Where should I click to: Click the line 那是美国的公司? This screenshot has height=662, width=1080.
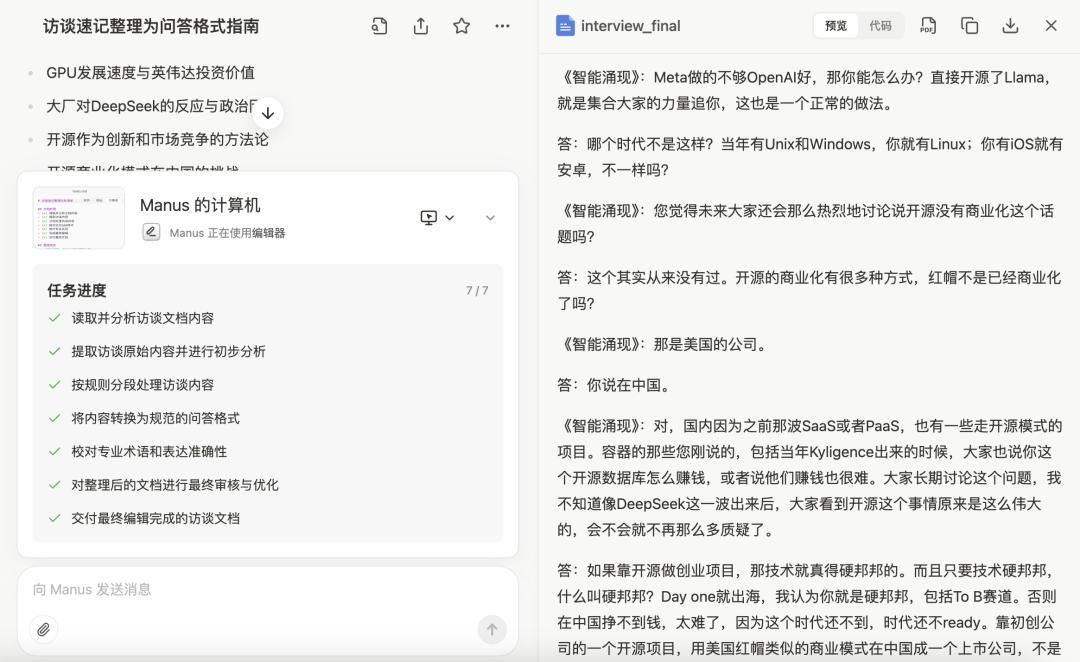(663, 344)
